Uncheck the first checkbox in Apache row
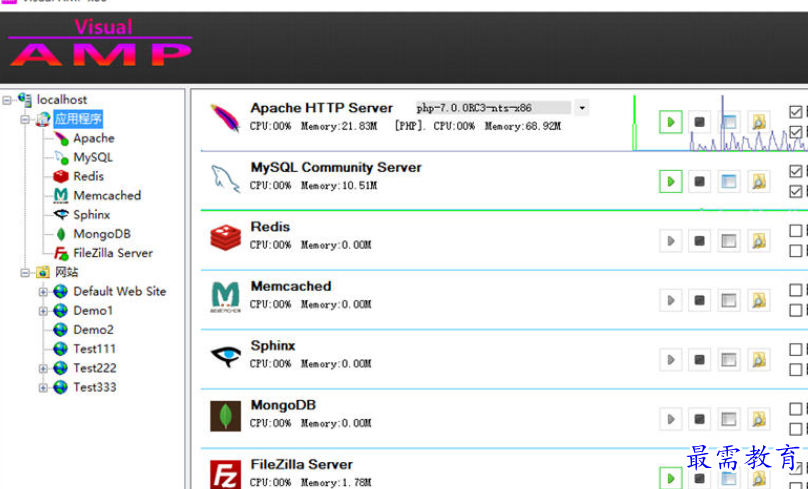 796,112
